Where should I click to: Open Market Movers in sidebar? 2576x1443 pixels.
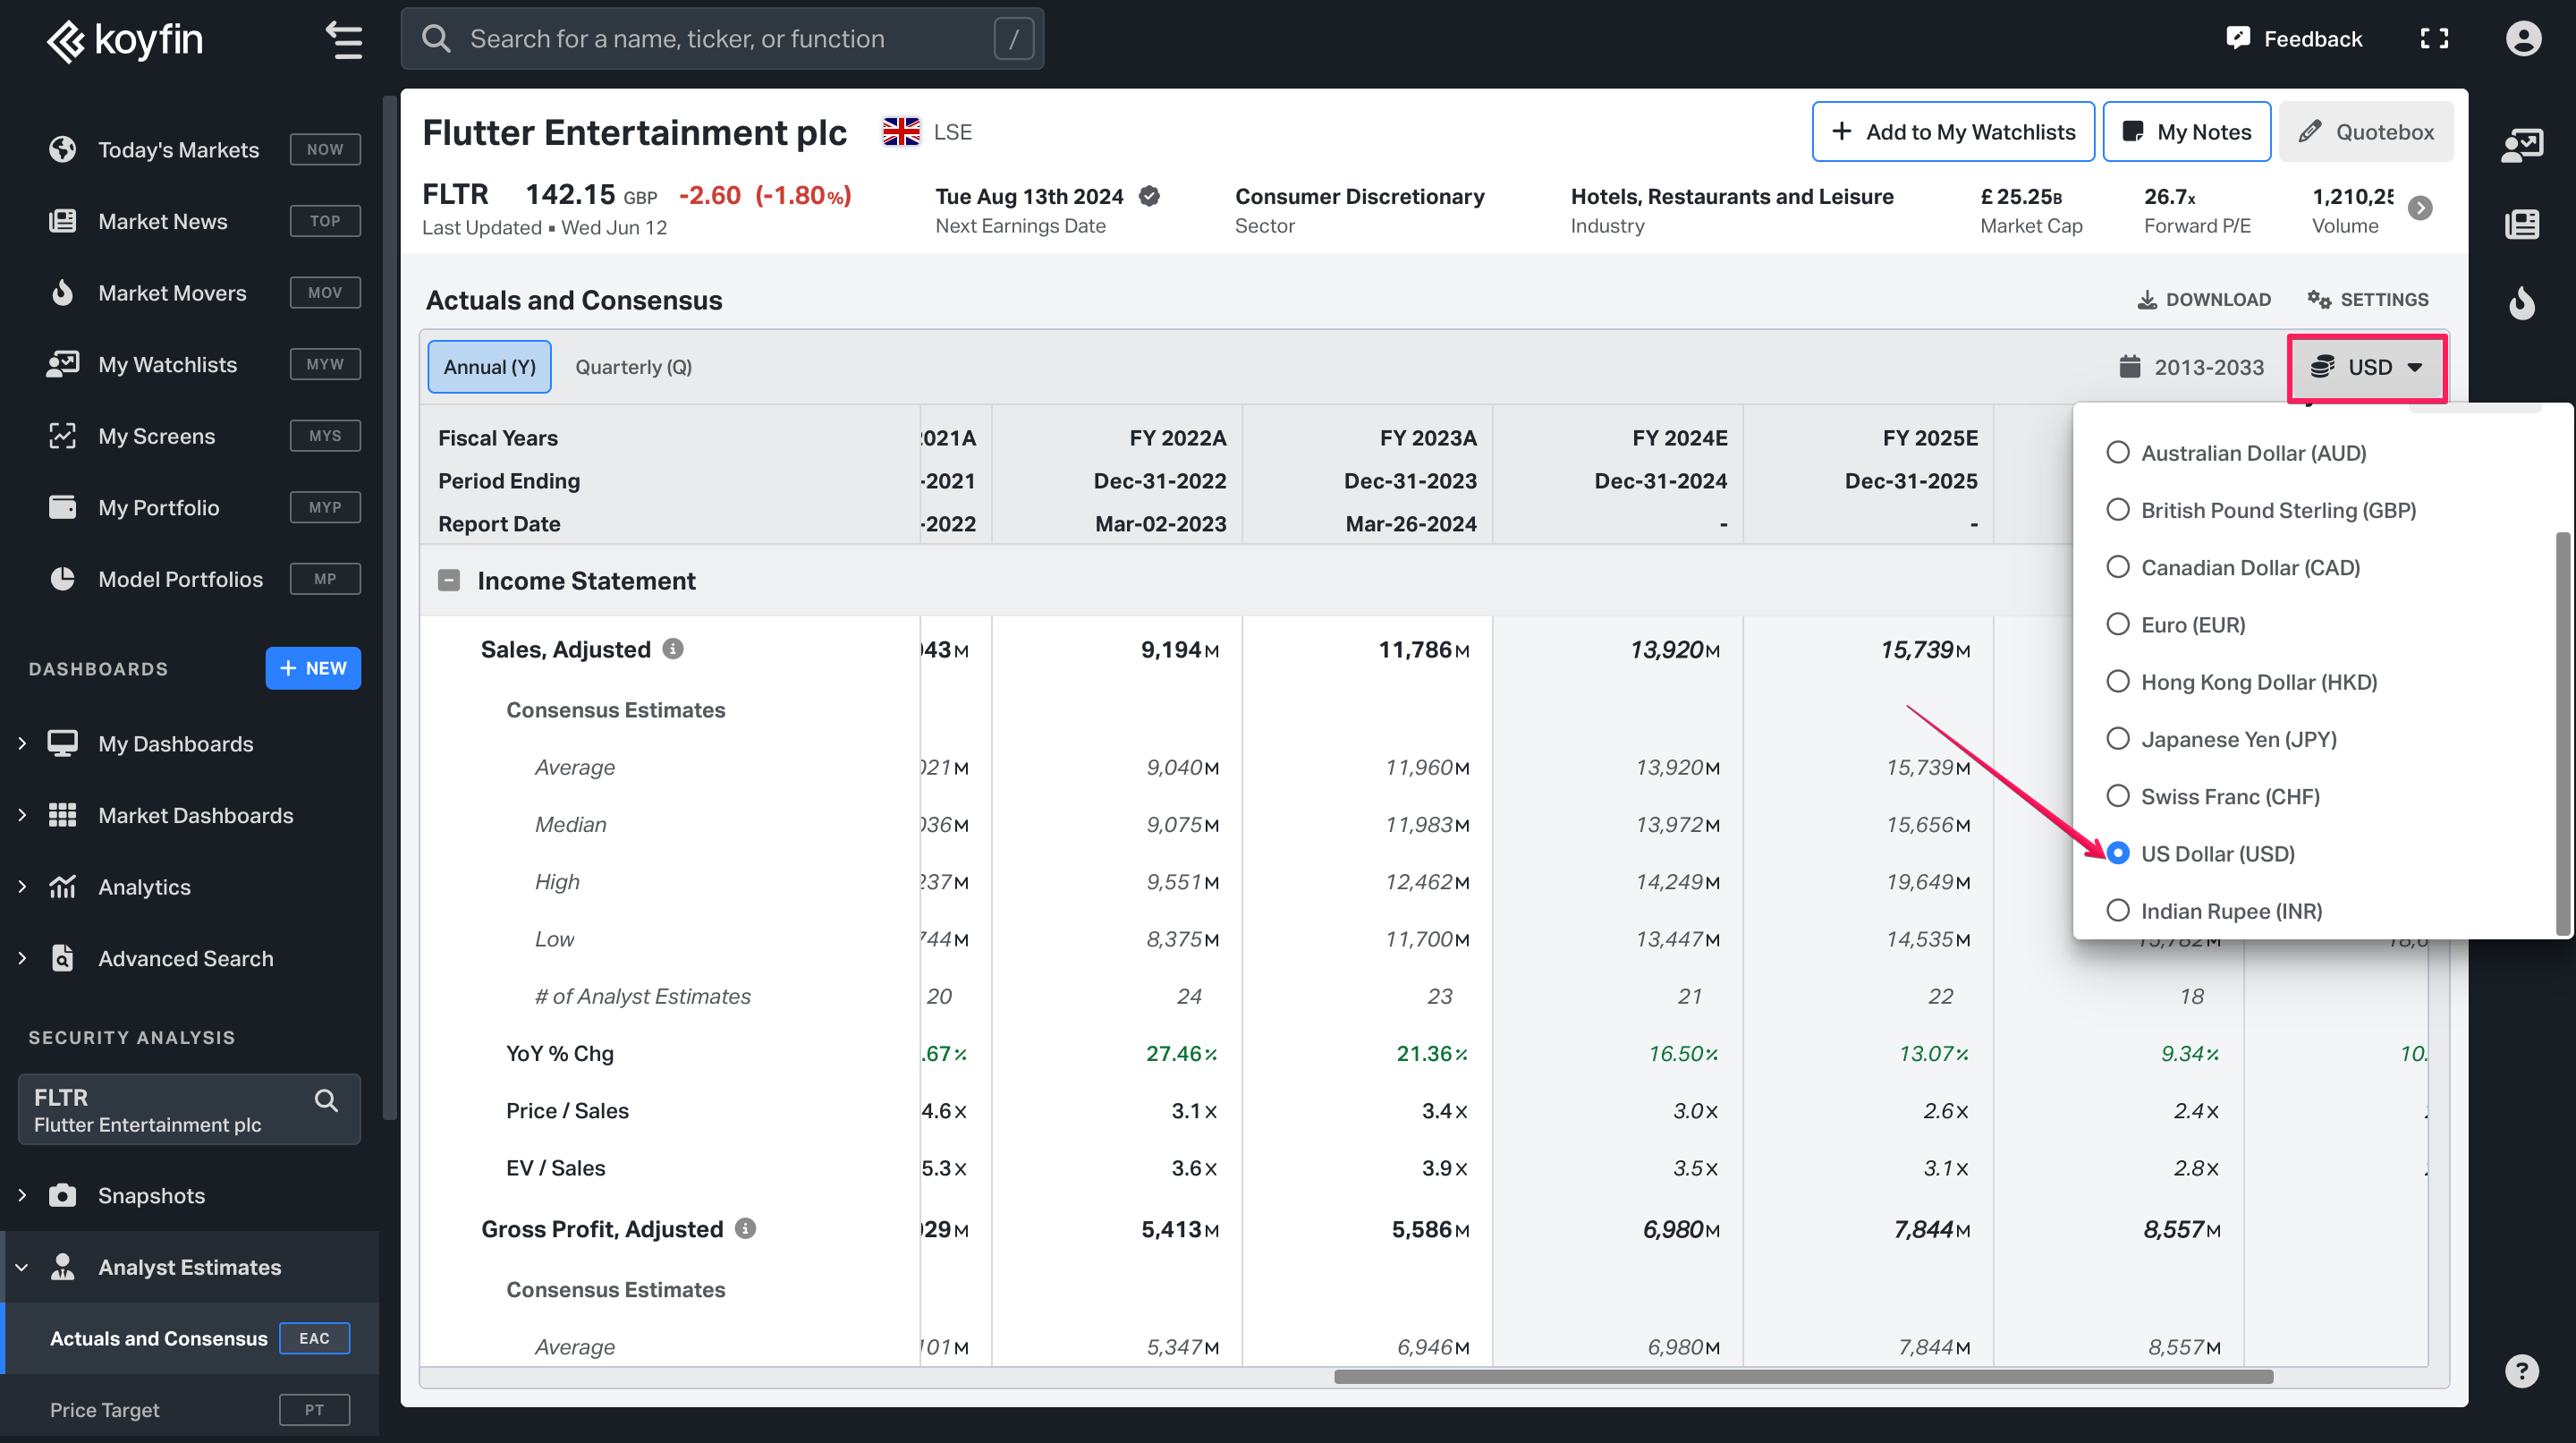[x=172, y=293]
